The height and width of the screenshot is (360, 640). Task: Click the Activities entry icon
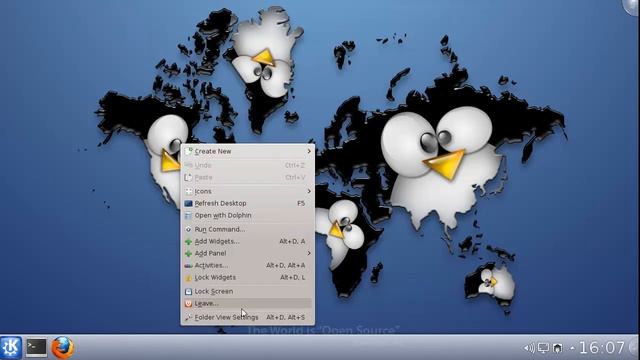(188, 266)
